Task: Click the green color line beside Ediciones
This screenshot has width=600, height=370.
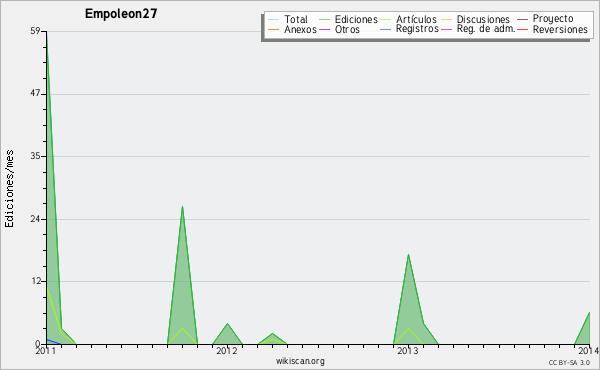Action: coord(324,19)
